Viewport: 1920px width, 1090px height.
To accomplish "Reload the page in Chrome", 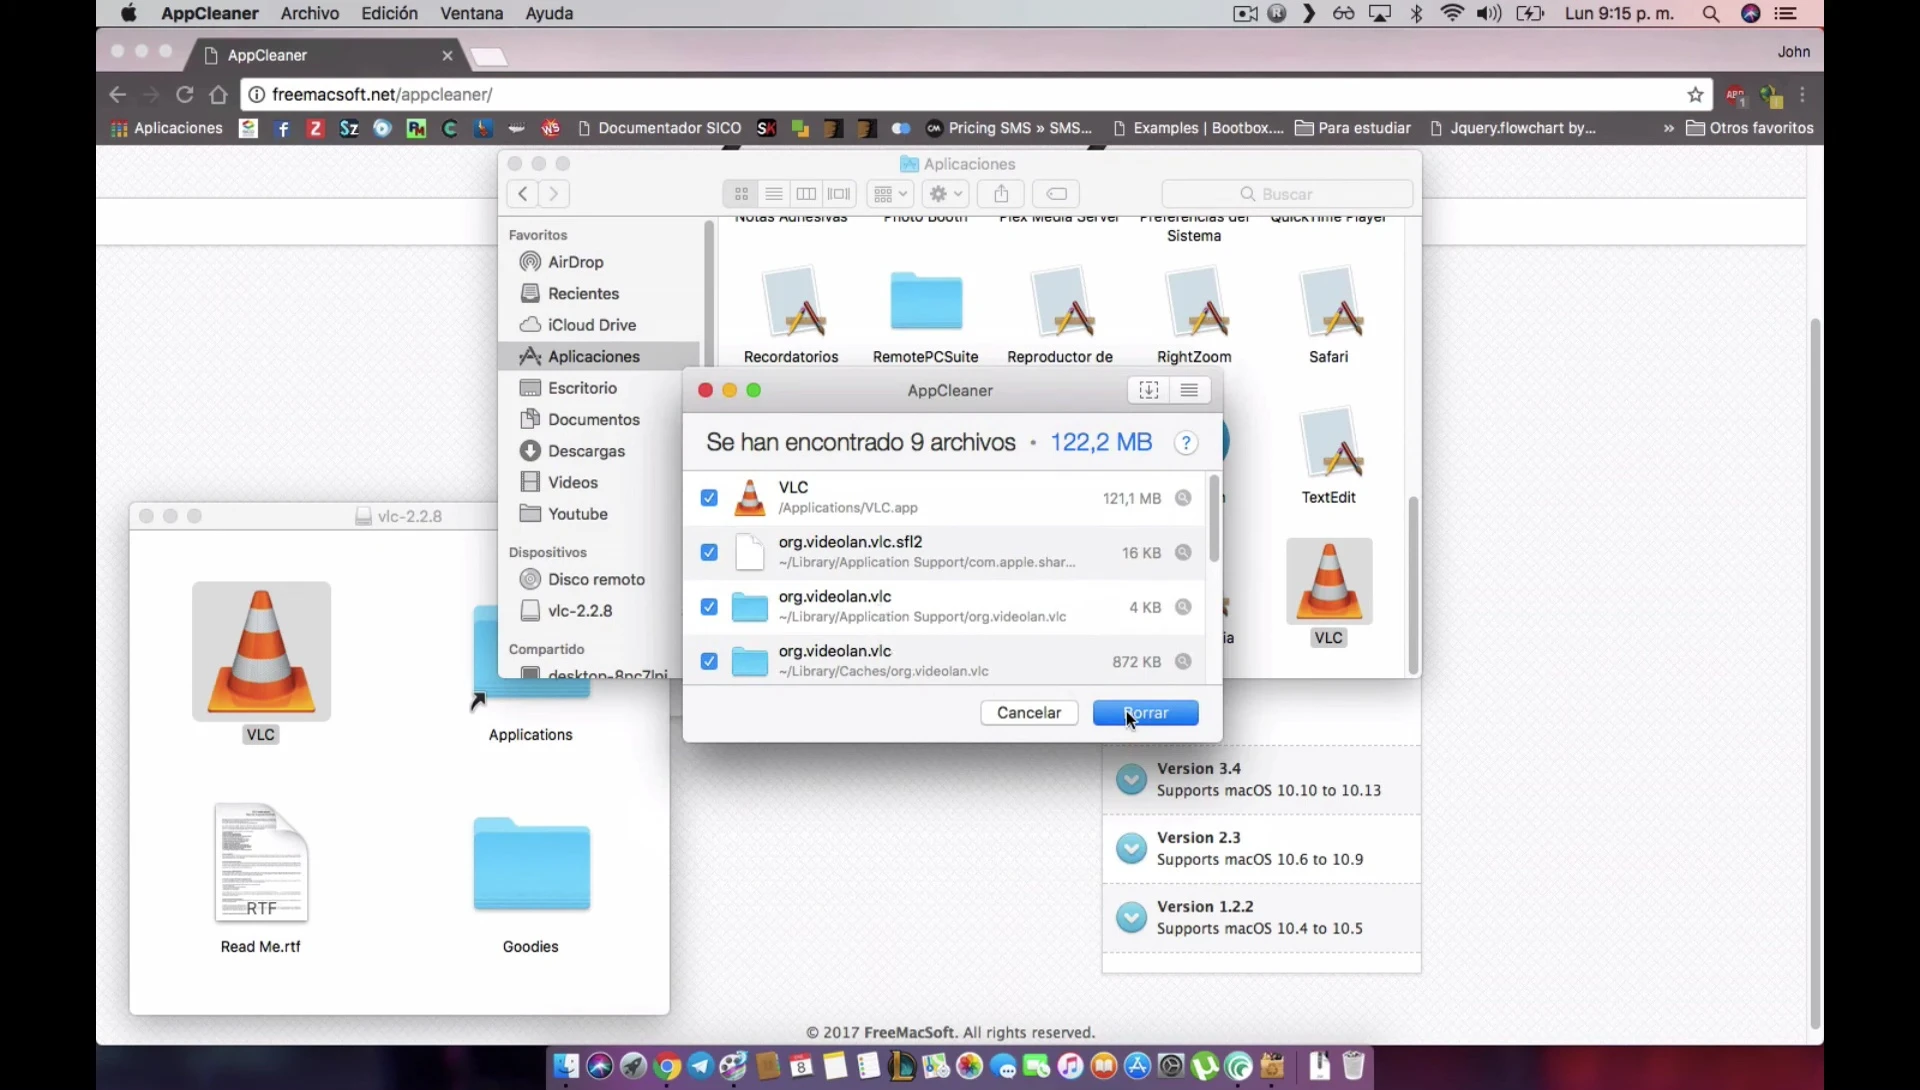I will (184, 94).
